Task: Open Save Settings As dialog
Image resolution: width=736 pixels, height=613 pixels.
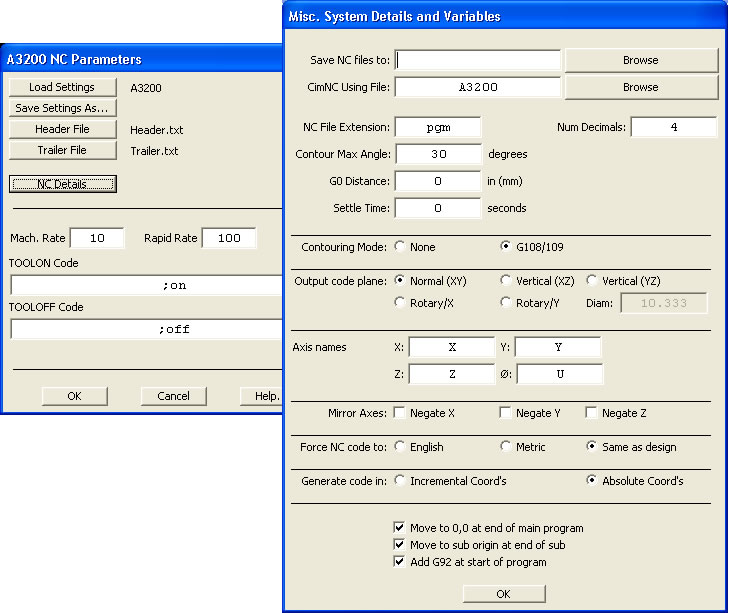Action: coord(62,108)
